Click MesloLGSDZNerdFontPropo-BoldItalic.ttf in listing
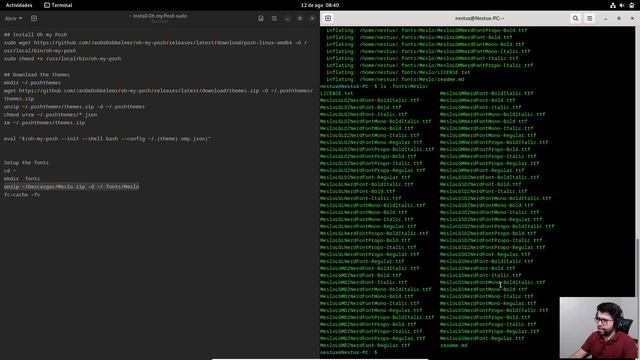 (x=497, y=227)
